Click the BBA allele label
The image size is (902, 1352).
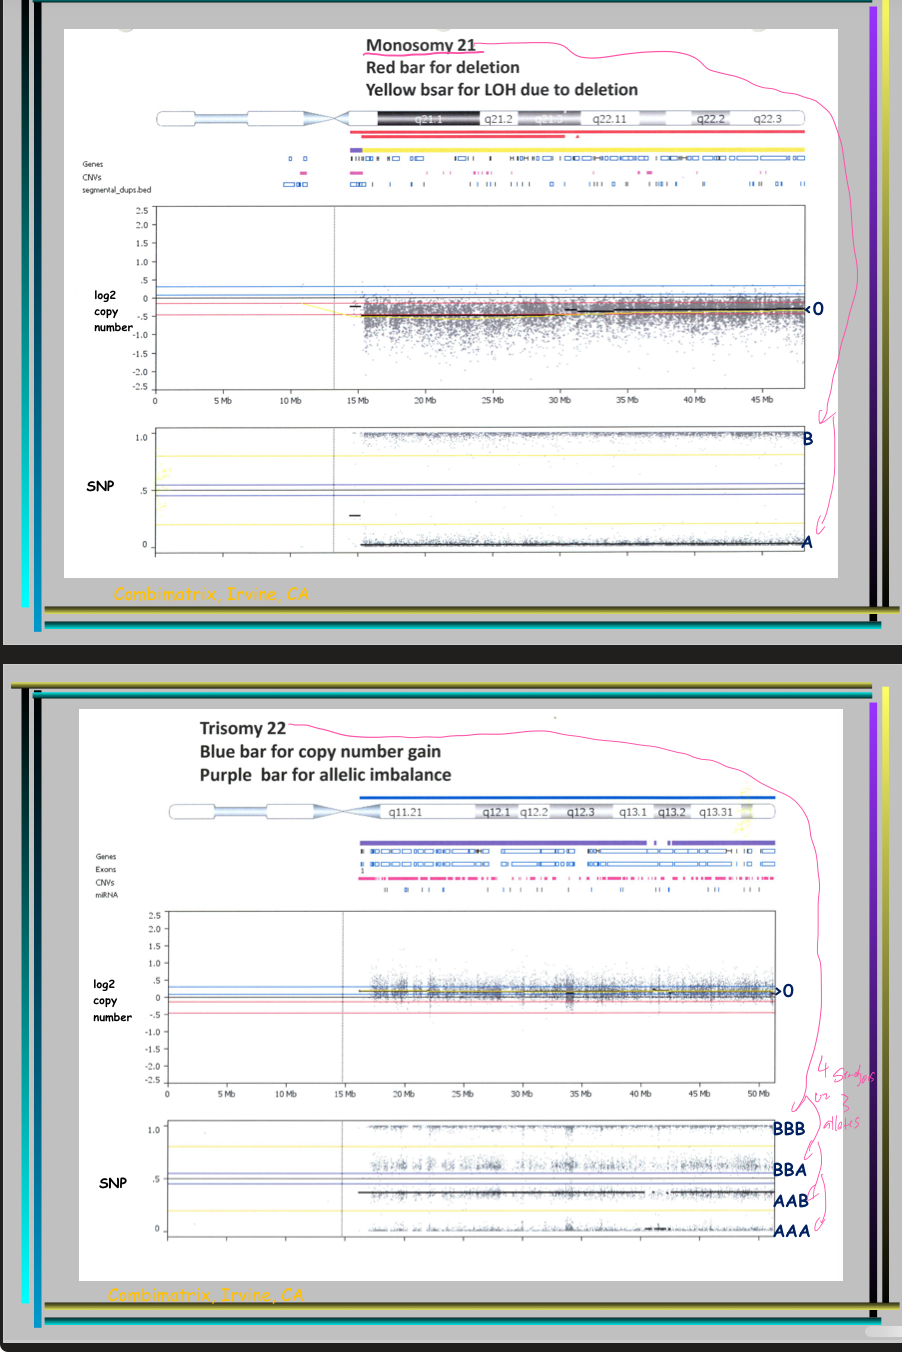coord(789,1169)
